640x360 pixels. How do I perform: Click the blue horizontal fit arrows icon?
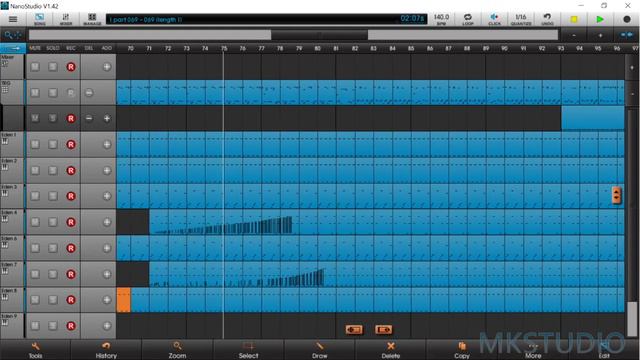(627, 35)
